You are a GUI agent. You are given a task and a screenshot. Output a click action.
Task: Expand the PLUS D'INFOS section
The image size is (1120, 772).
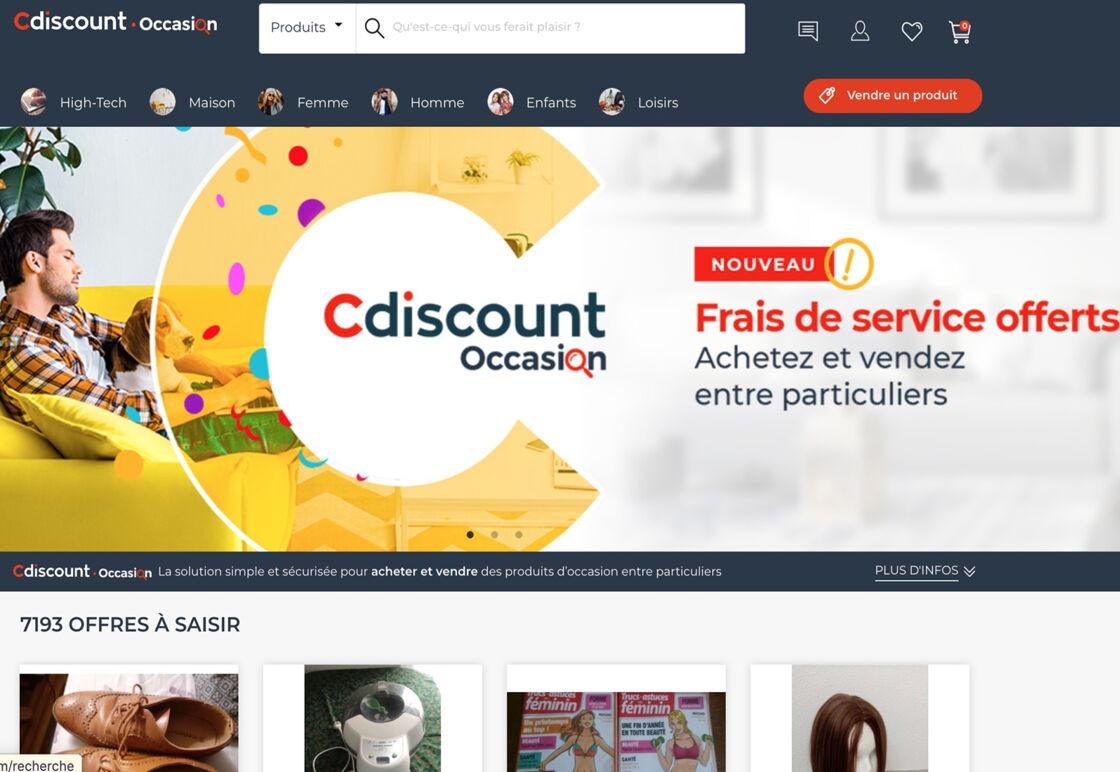coord(925,571)
